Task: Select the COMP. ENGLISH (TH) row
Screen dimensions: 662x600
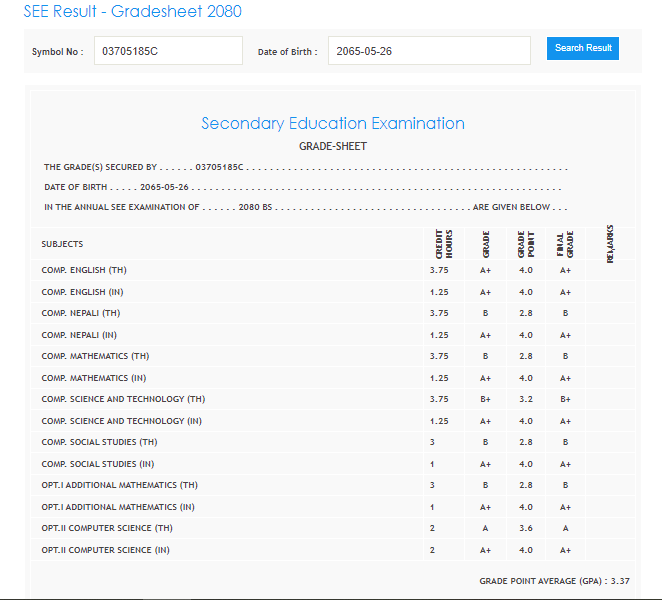Action: tap(84, 270)
